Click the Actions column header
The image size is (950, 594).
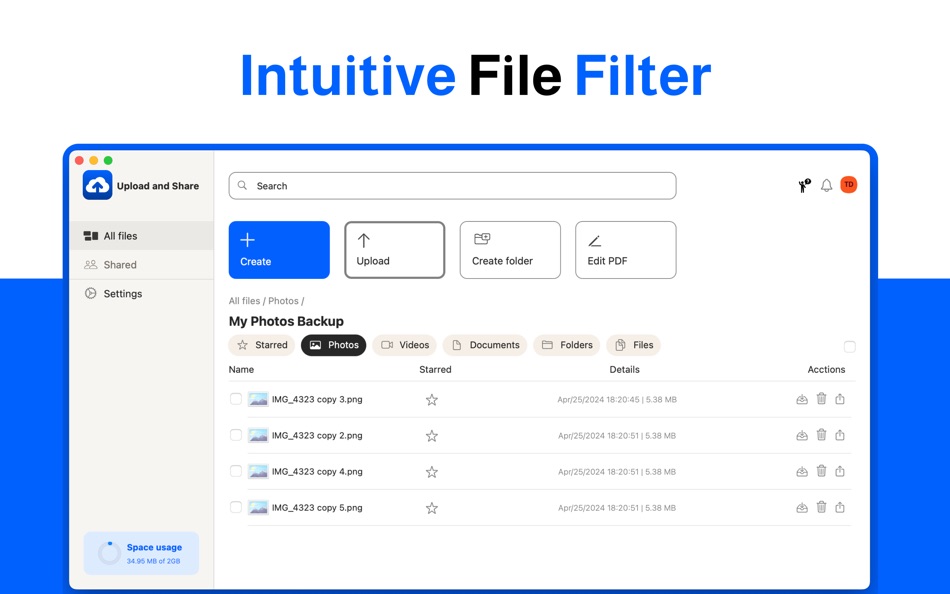(826, 369)
